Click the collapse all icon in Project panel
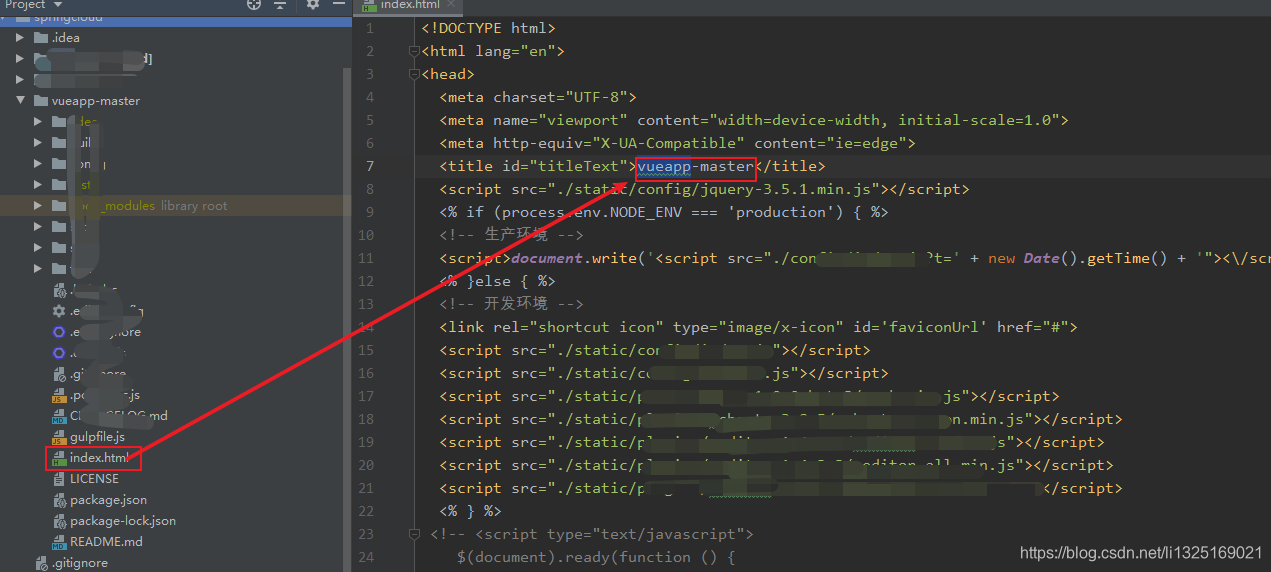1271x572 pixels. [x=280, y=4]
